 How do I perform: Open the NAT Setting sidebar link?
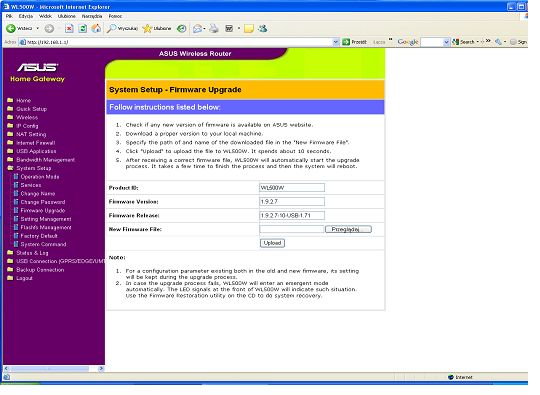point(31,134)
